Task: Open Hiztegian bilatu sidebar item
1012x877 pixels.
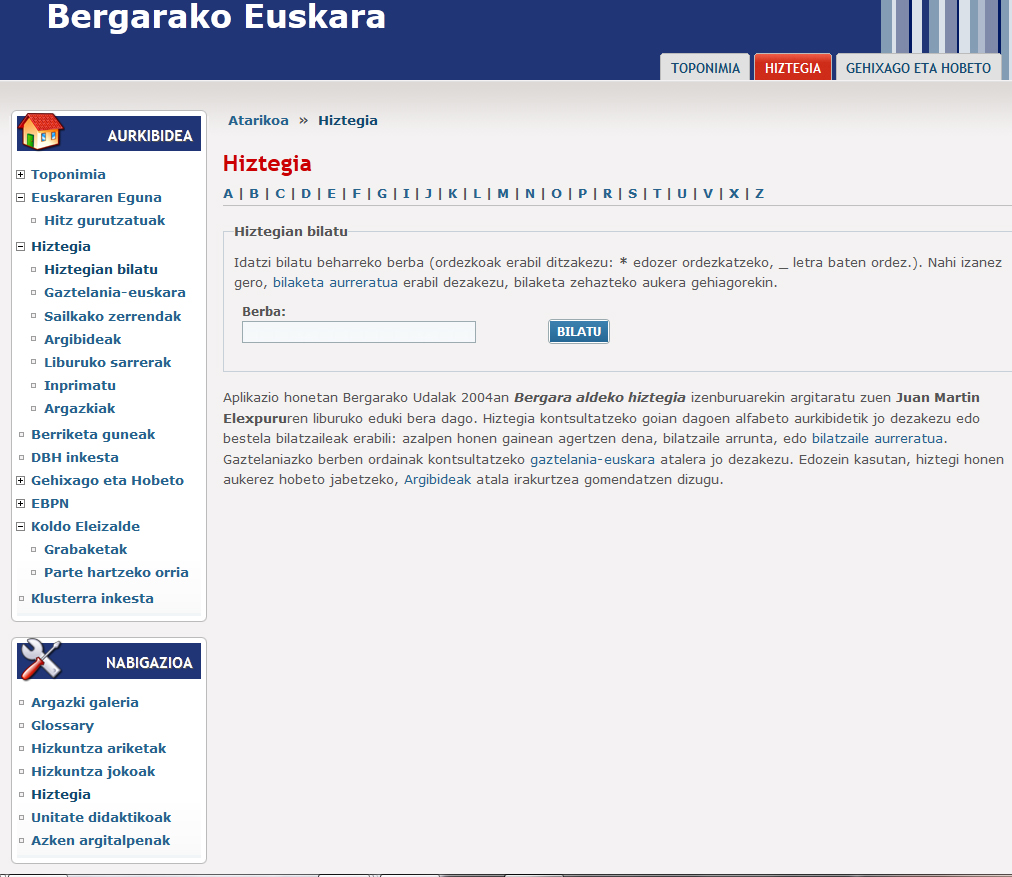Action: pos(101,270)
